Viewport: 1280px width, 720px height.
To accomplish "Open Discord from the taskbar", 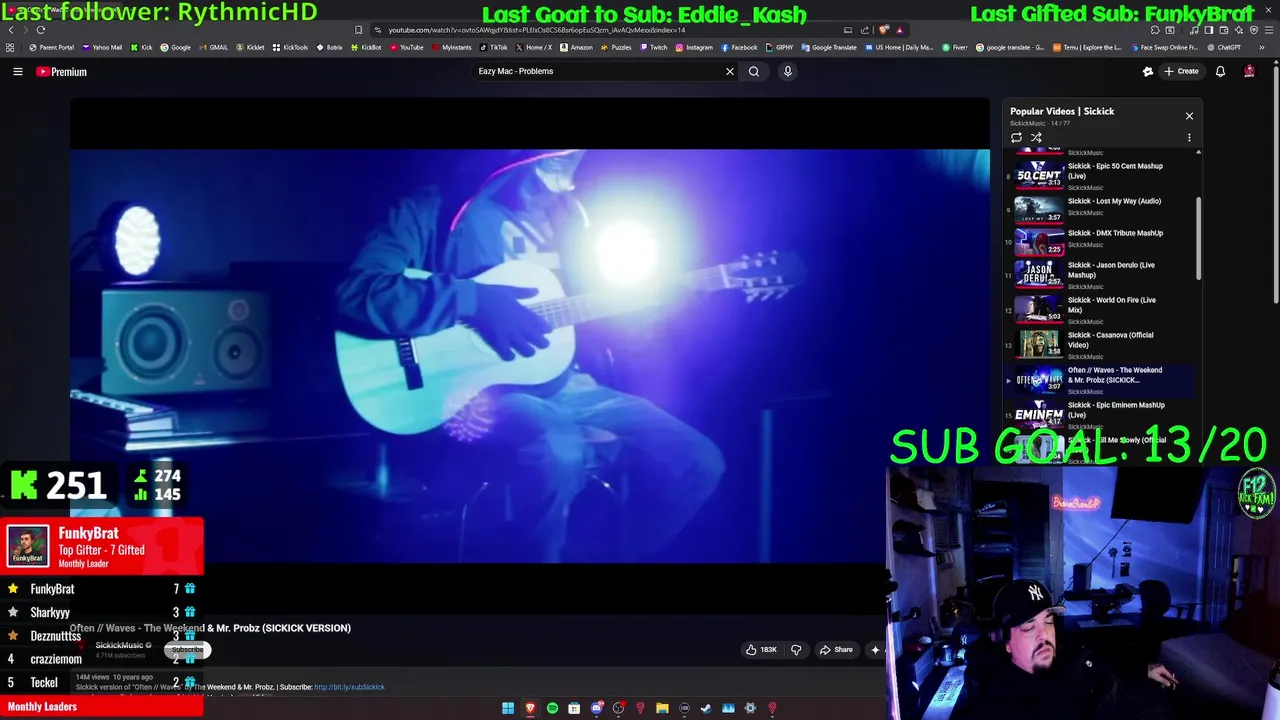I will [x=596, y=708].
